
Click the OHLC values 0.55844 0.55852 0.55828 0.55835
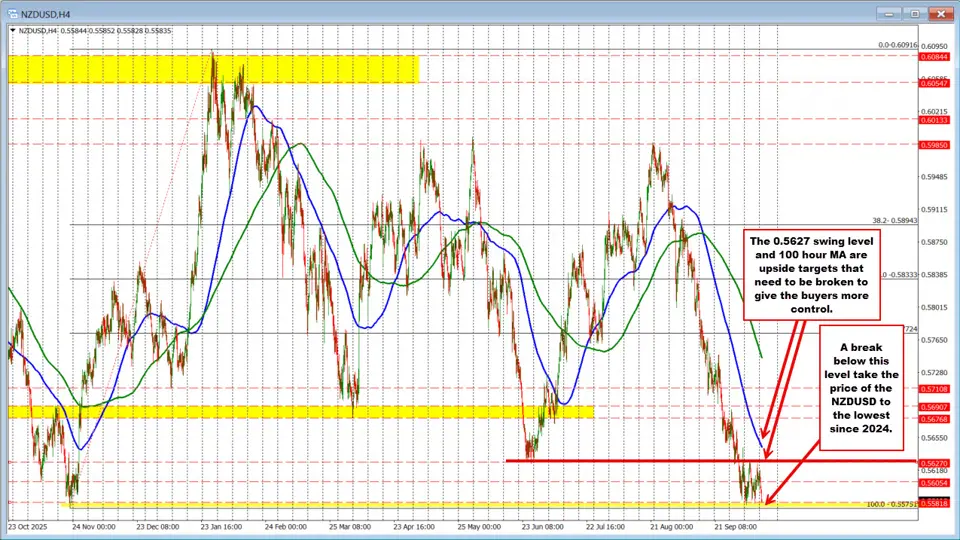tap(116, 31)
